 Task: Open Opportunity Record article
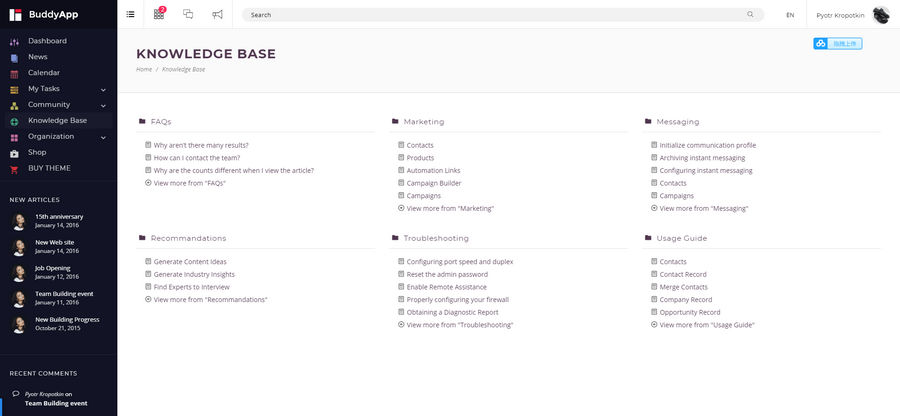click(690, 312)
